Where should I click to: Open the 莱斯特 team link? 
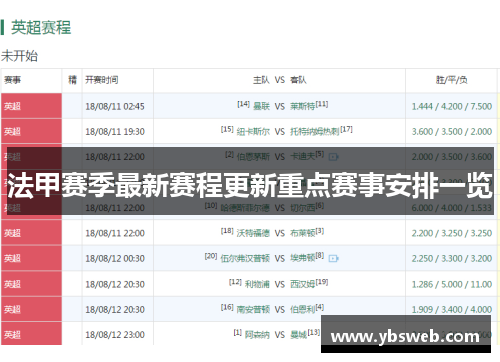302,106
